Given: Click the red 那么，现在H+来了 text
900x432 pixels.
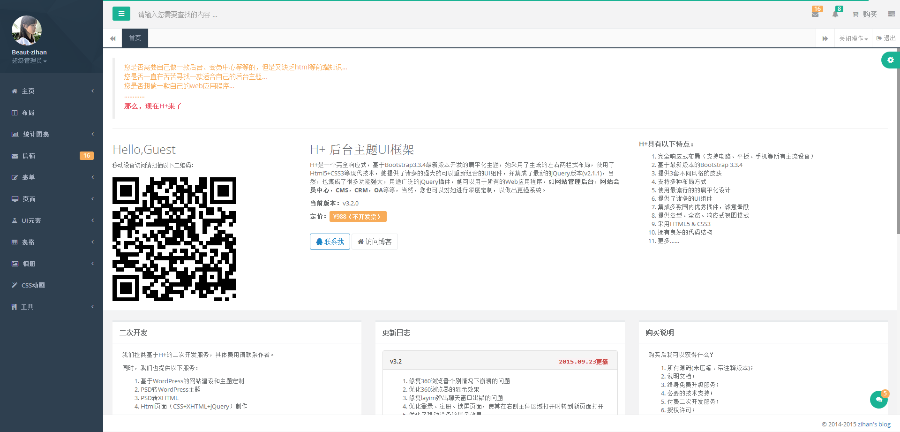Looking at the screenshot, I should pyautogui.click(x=153, y=106).
